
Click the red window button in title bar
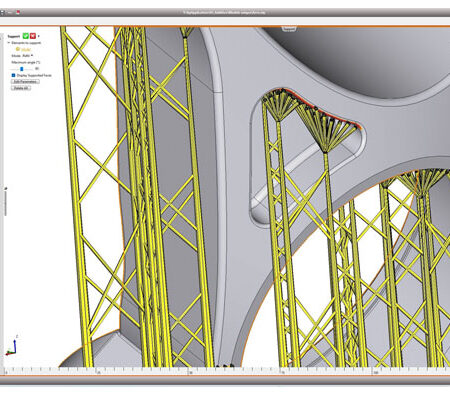(x=18, y=12)
